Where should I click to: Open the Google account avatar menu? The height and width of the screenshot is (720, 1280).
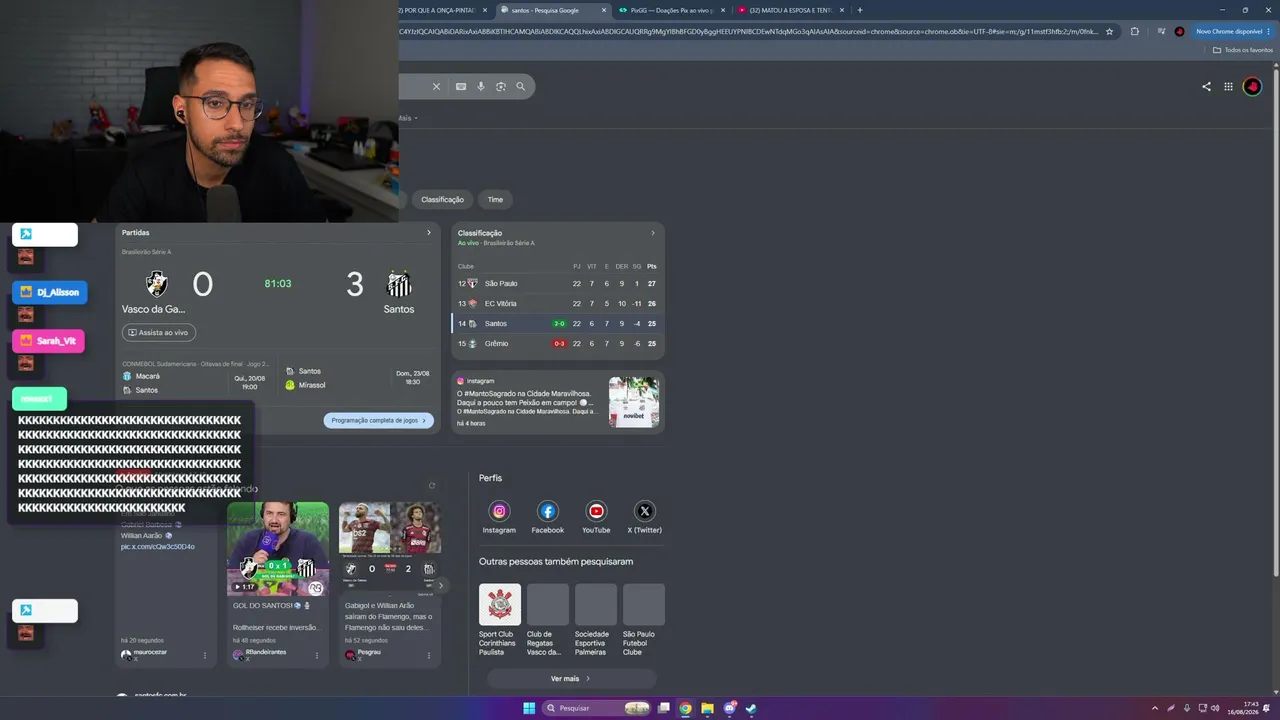[1253, 87]
